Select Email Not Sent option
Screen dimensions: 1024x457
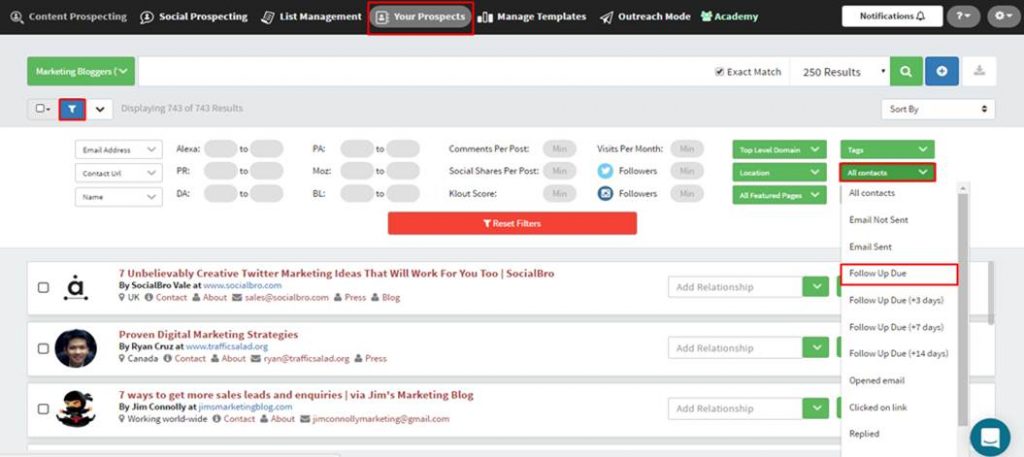point(878,220)
